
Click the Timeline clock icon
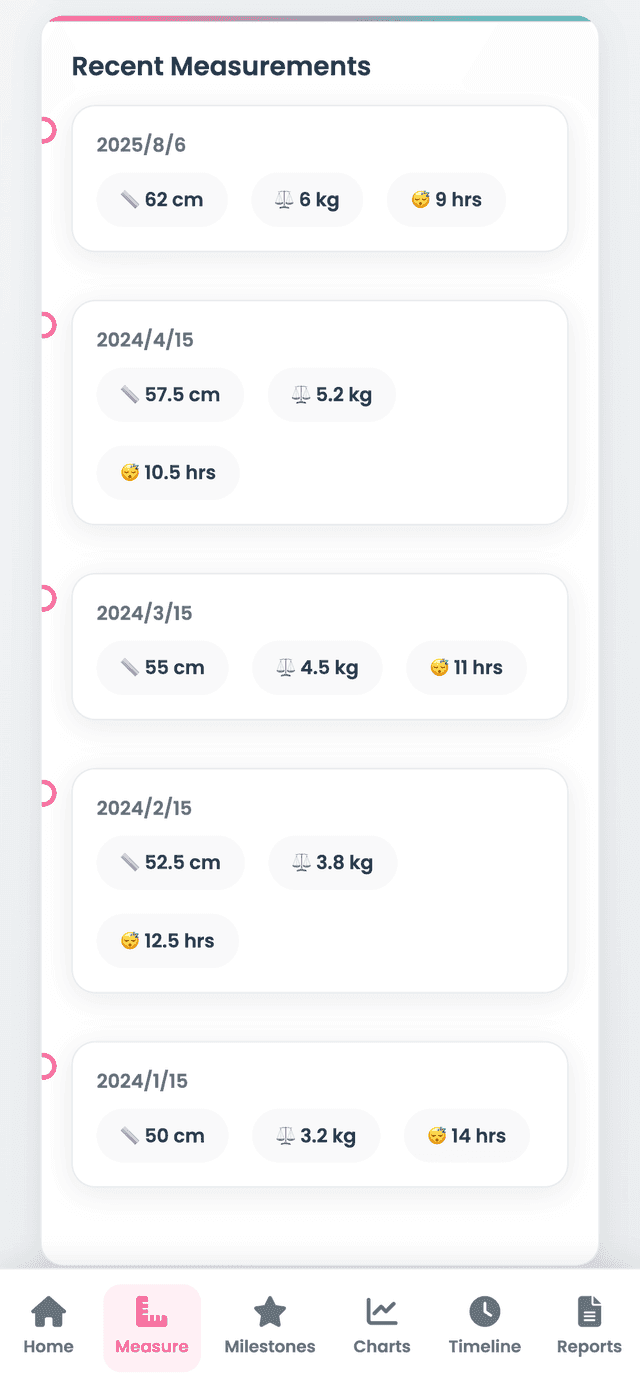point(484,1310)
